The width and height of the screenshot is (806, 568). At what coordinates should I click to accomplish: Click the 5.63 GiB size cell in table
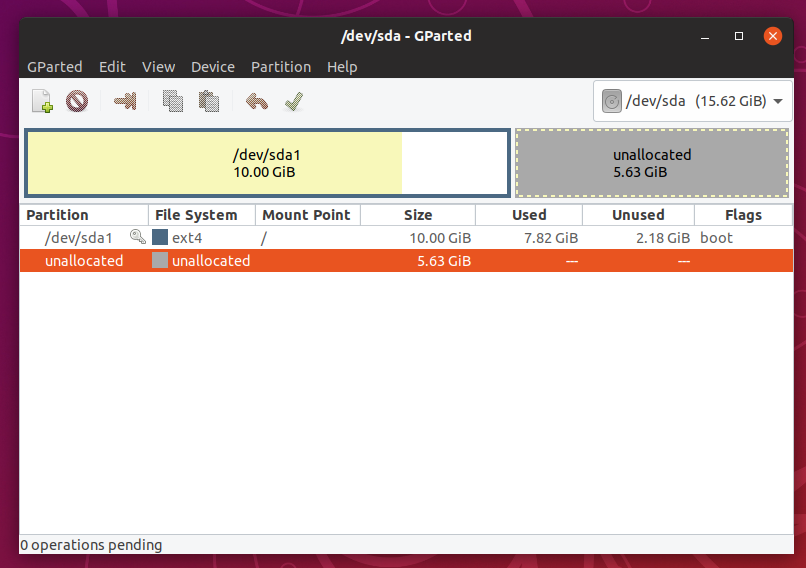pyautogui.click(x=444, y=261)
